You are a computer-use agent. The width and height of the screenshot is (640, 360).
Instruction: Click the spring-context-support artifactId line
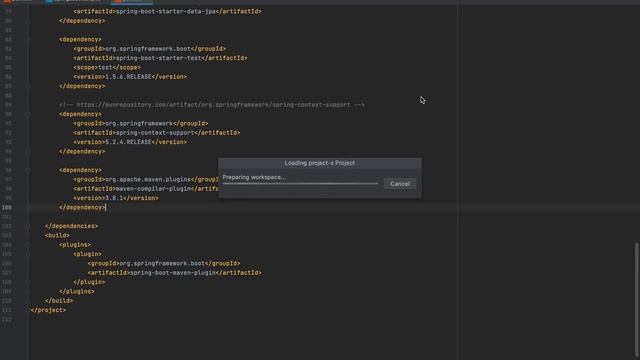[157, 133]
